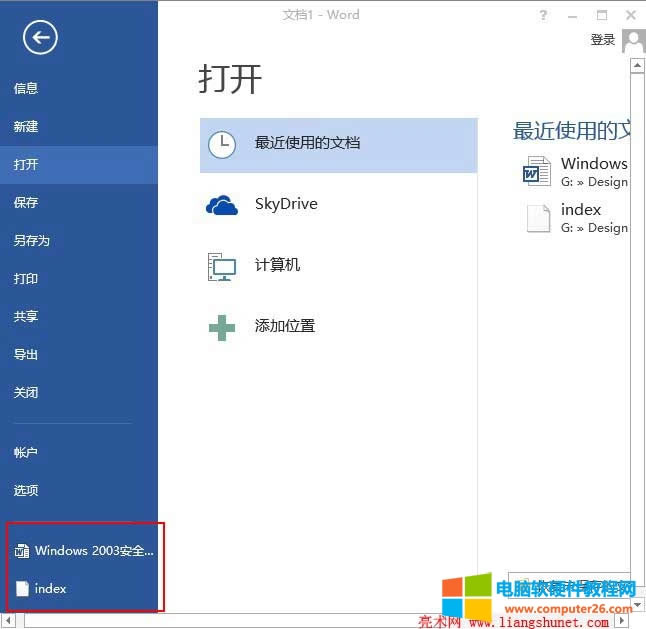Screen dimensions: 646x629
Task: Open 选项 (Options) in the sidebar
Action: (x=26, y=491)
